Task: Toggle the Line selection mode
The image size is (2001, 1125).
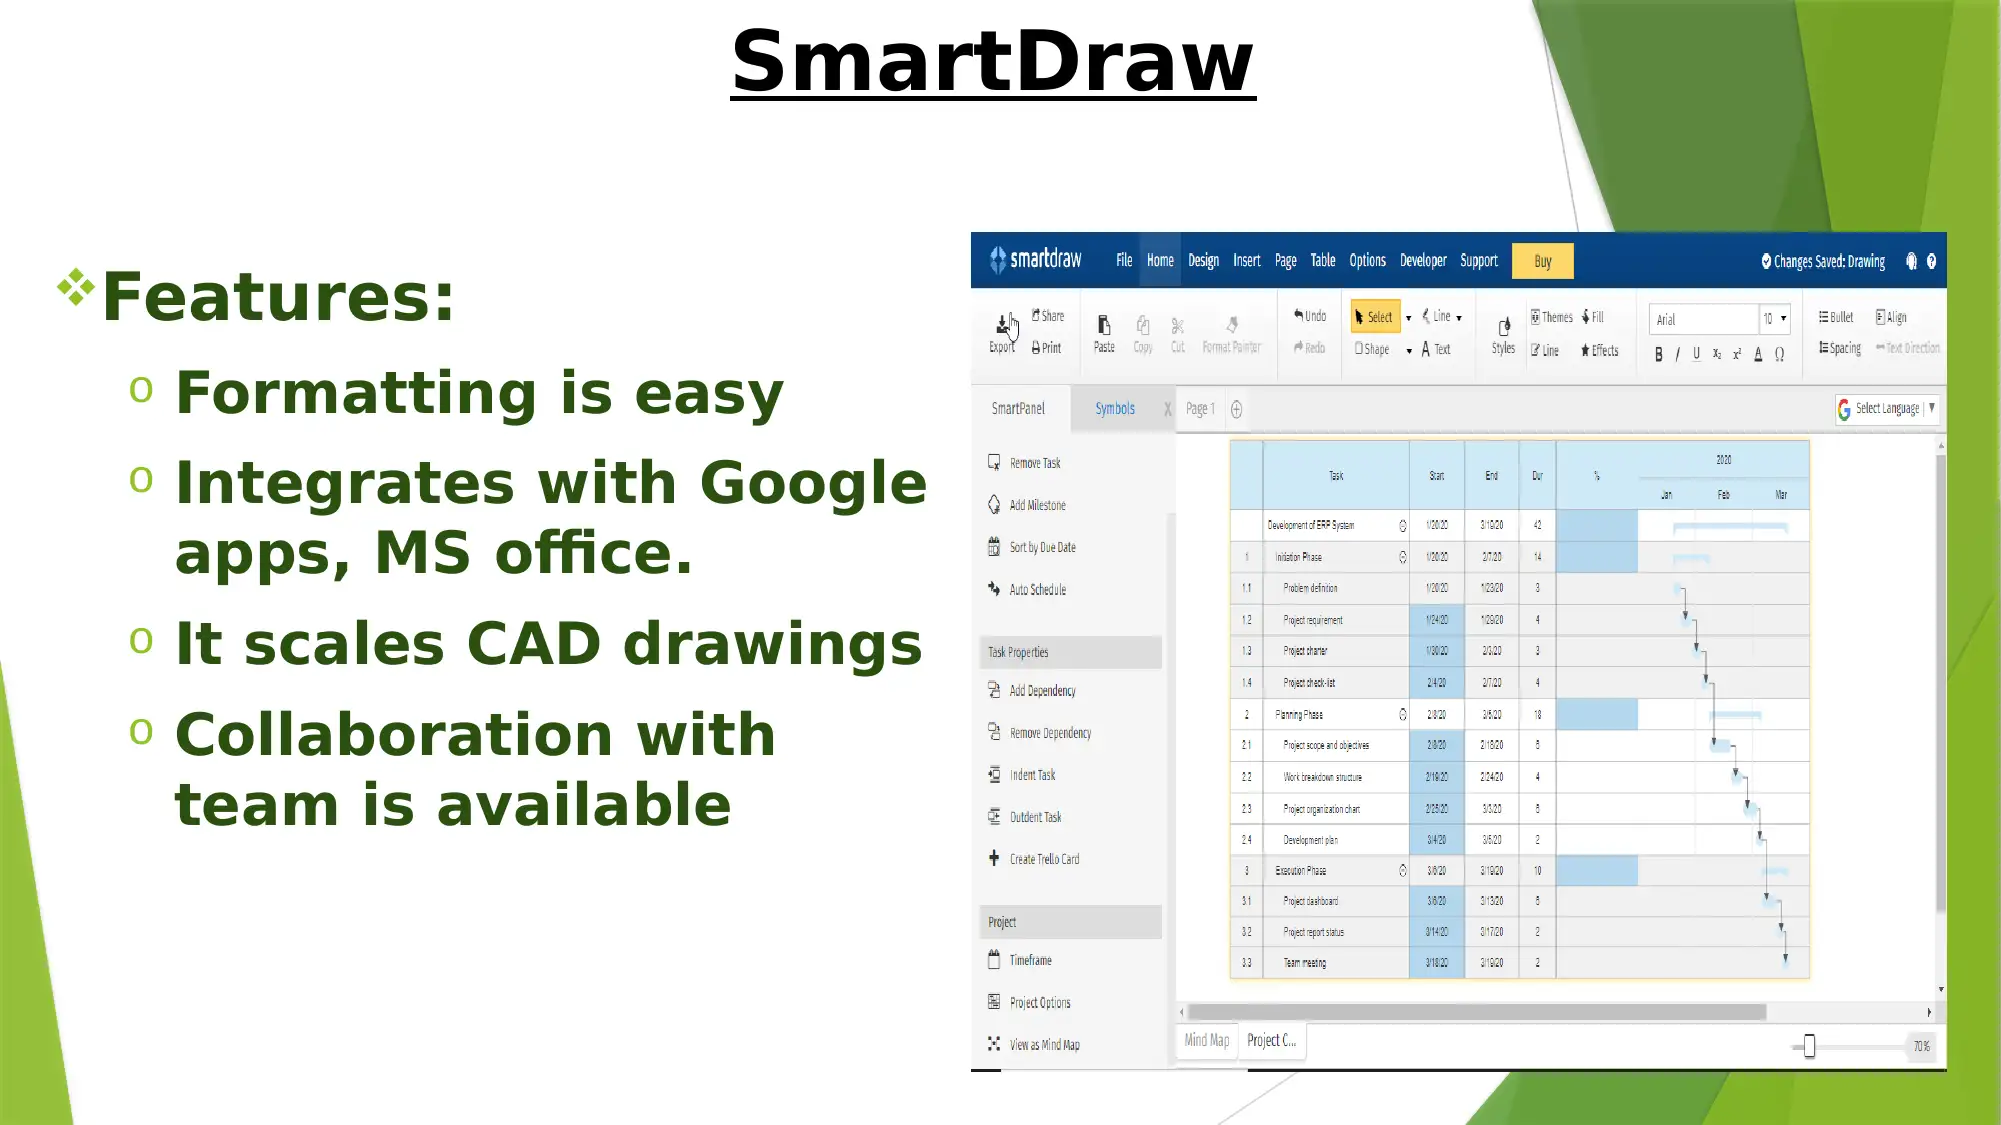Action: (x=1438, y=317)
